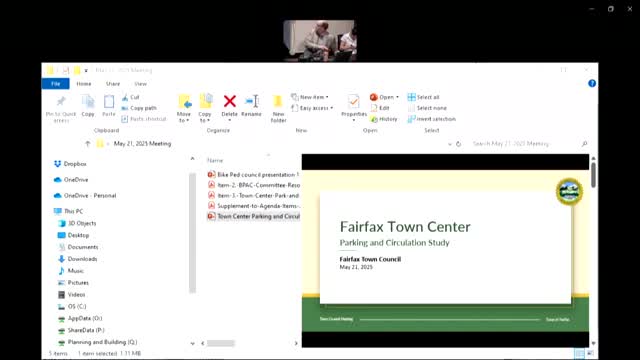
Task: Click Invert selection in ribbon
Action: coord(431,119)
